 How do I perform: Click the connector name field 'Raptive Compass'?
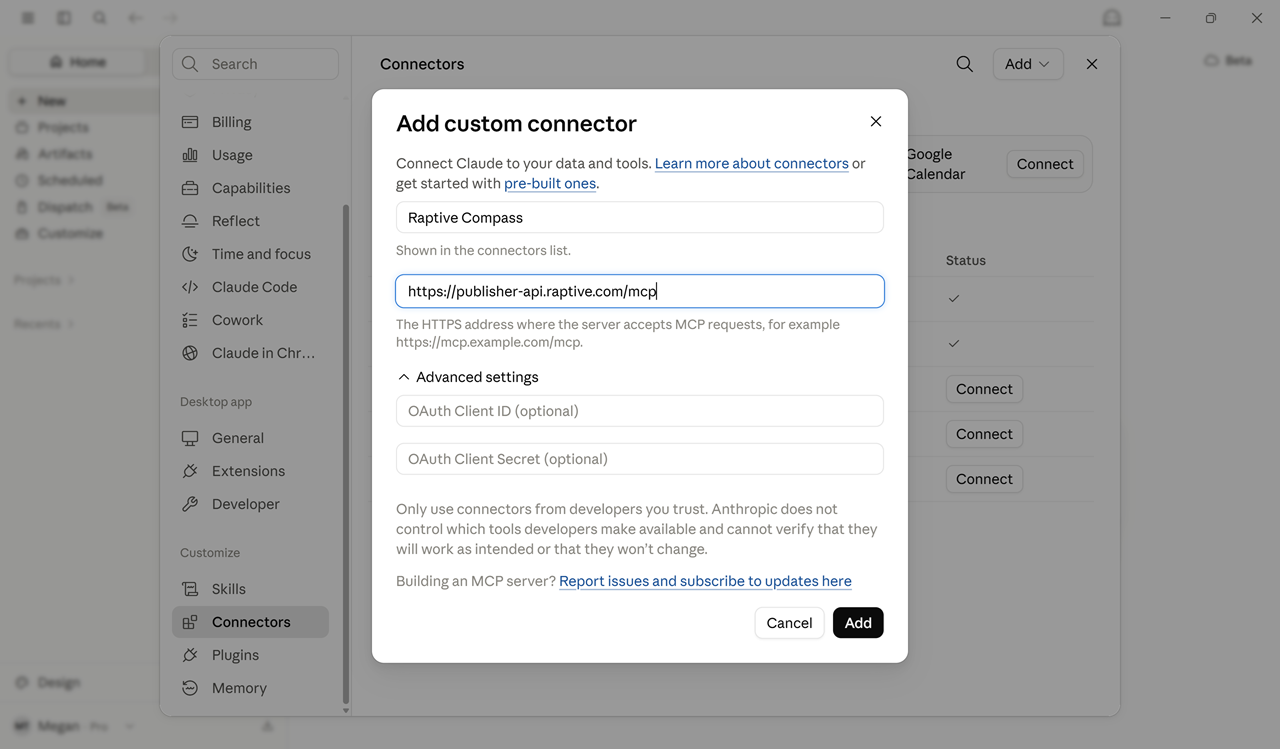tap(640, 218)
